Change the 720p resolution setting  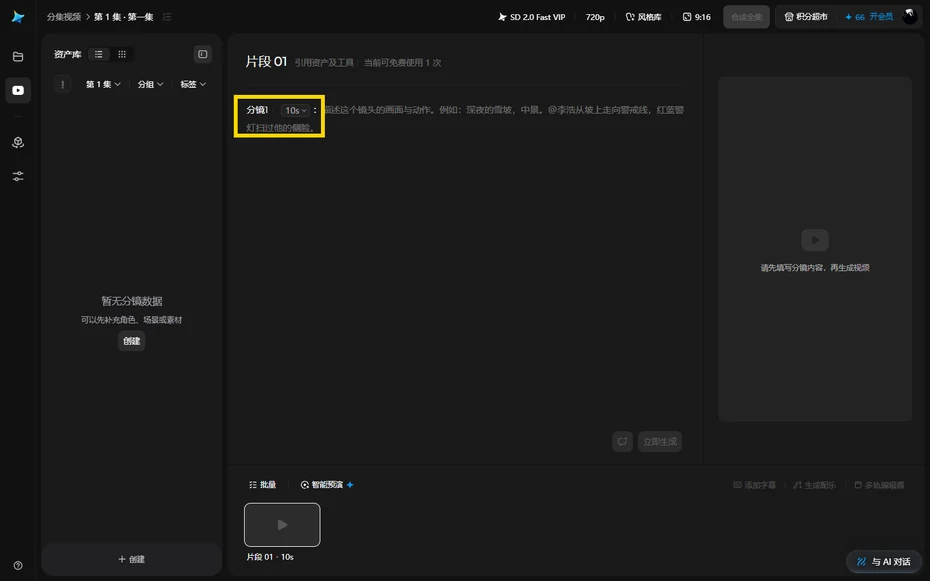pos(595,17)
